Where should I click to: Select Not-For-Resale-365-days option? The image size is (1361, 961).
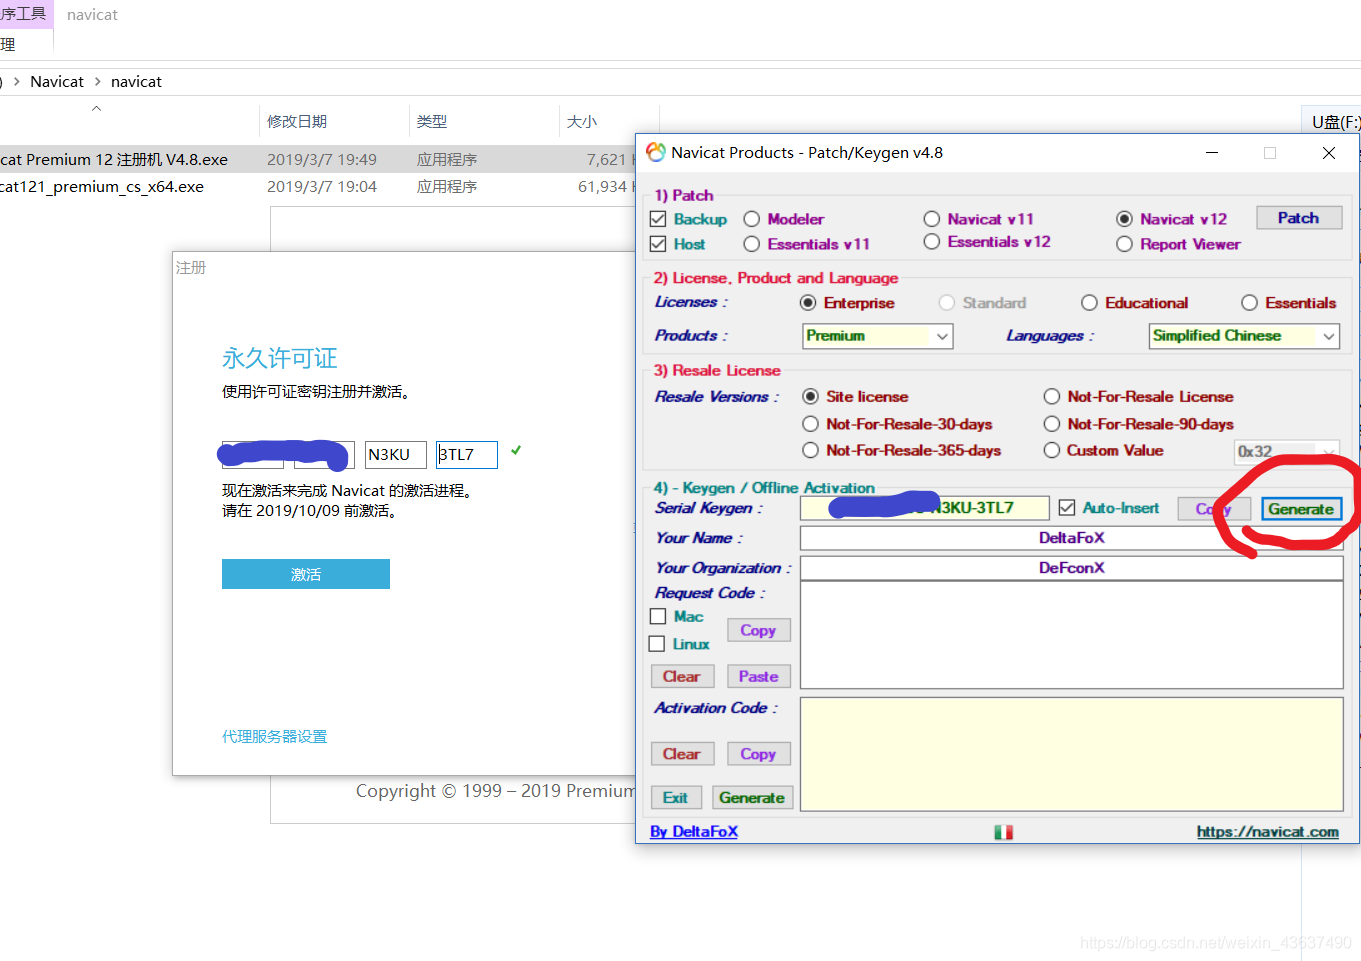(810, 451)
